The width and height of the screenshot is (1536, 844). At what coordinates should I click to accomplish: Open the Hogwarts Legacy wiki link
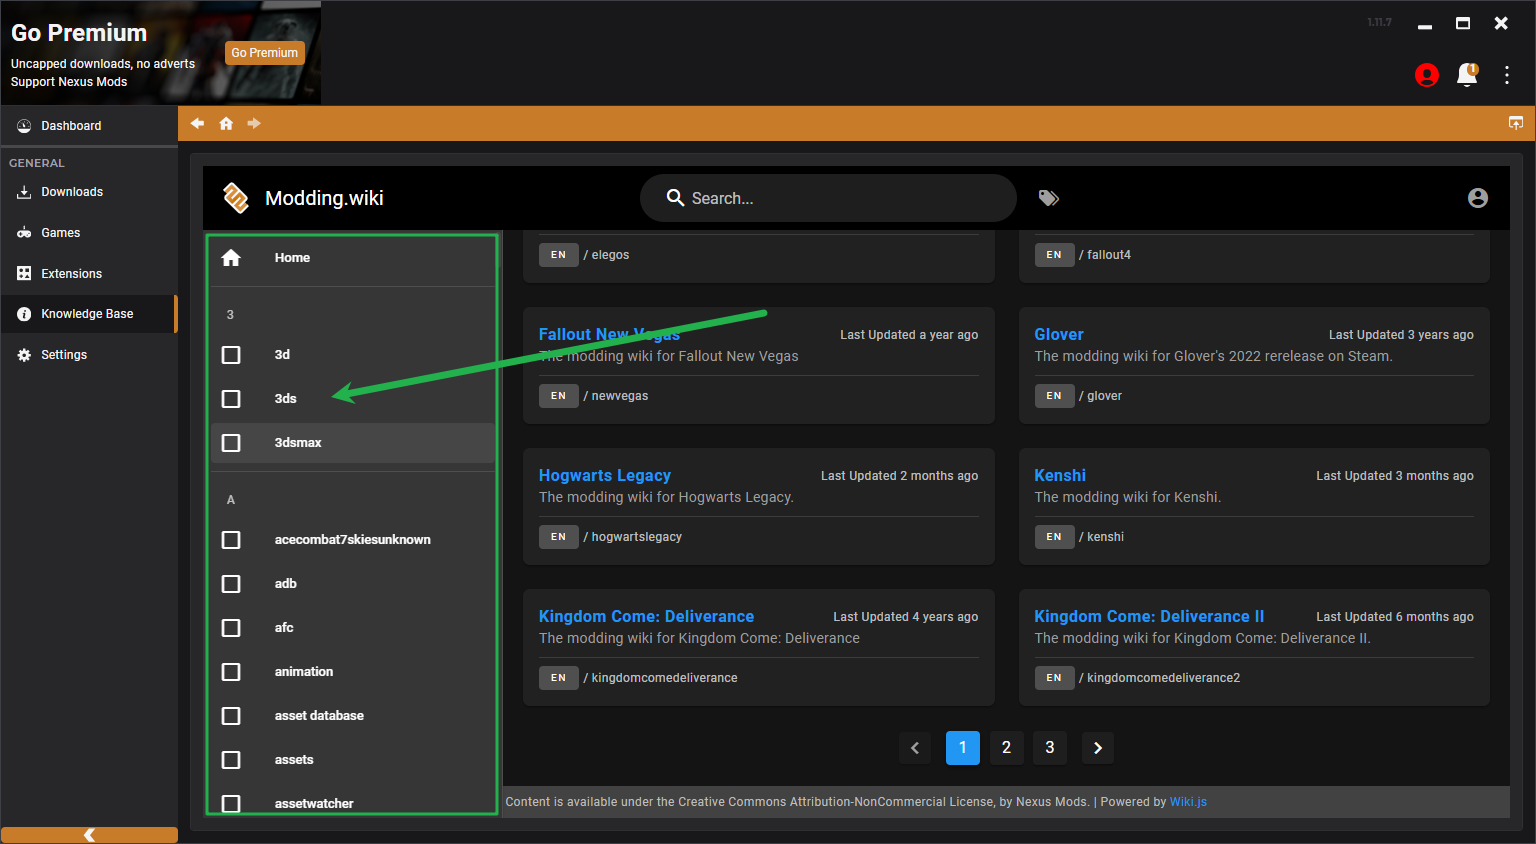(x=604, y=476)
